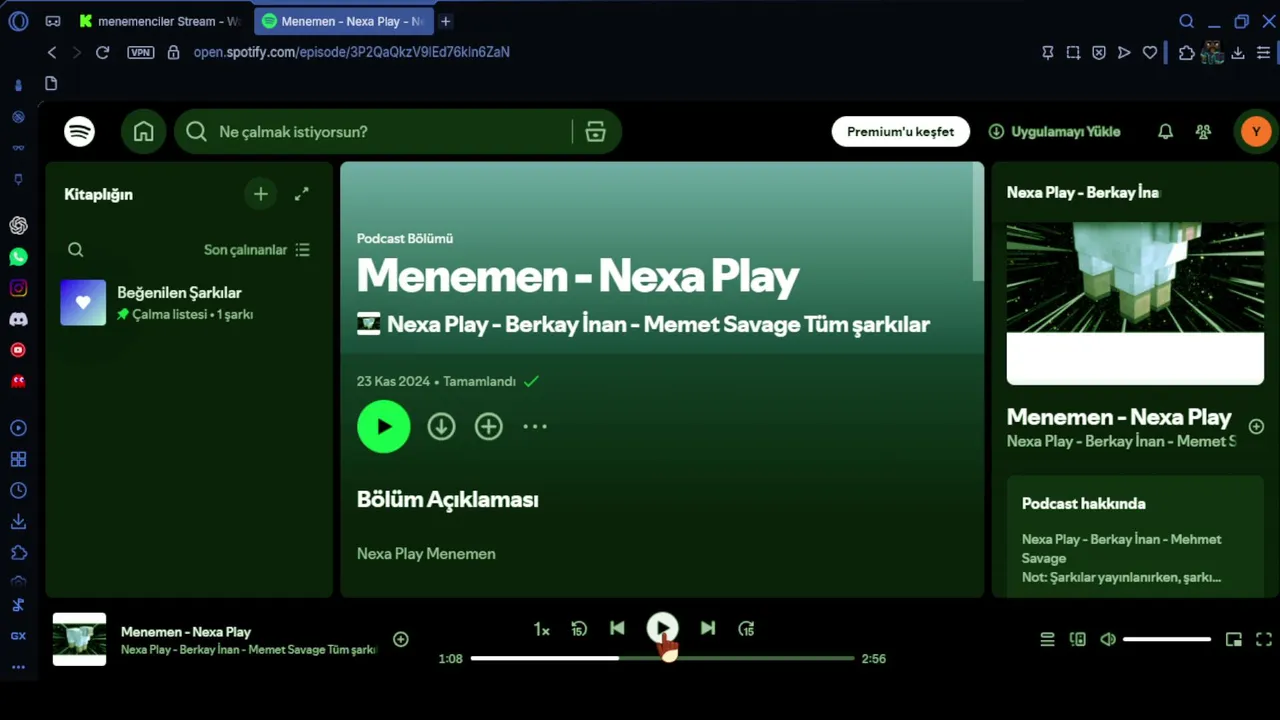Enter full screen player
The height and width of the screenshot is (720, 1280).
coord(1264,639)
